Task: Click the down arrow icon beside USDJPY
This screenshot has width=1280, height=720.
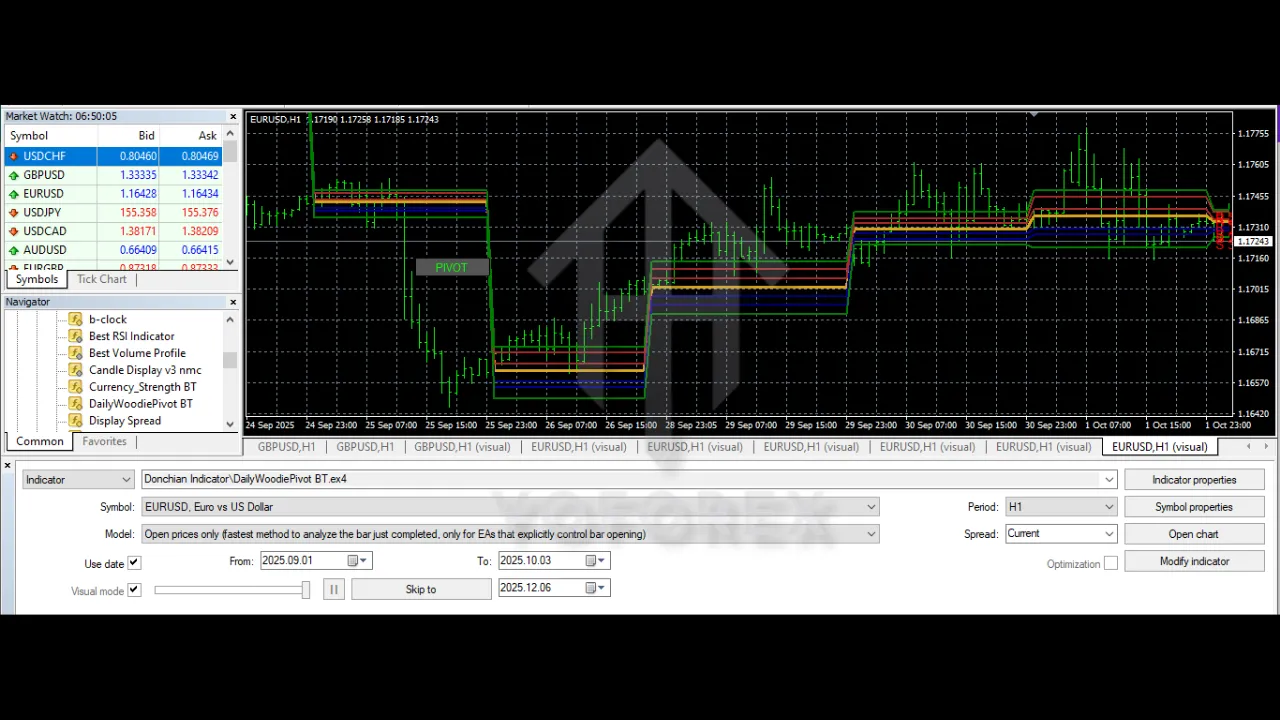Action: click(x=13, y=213)
